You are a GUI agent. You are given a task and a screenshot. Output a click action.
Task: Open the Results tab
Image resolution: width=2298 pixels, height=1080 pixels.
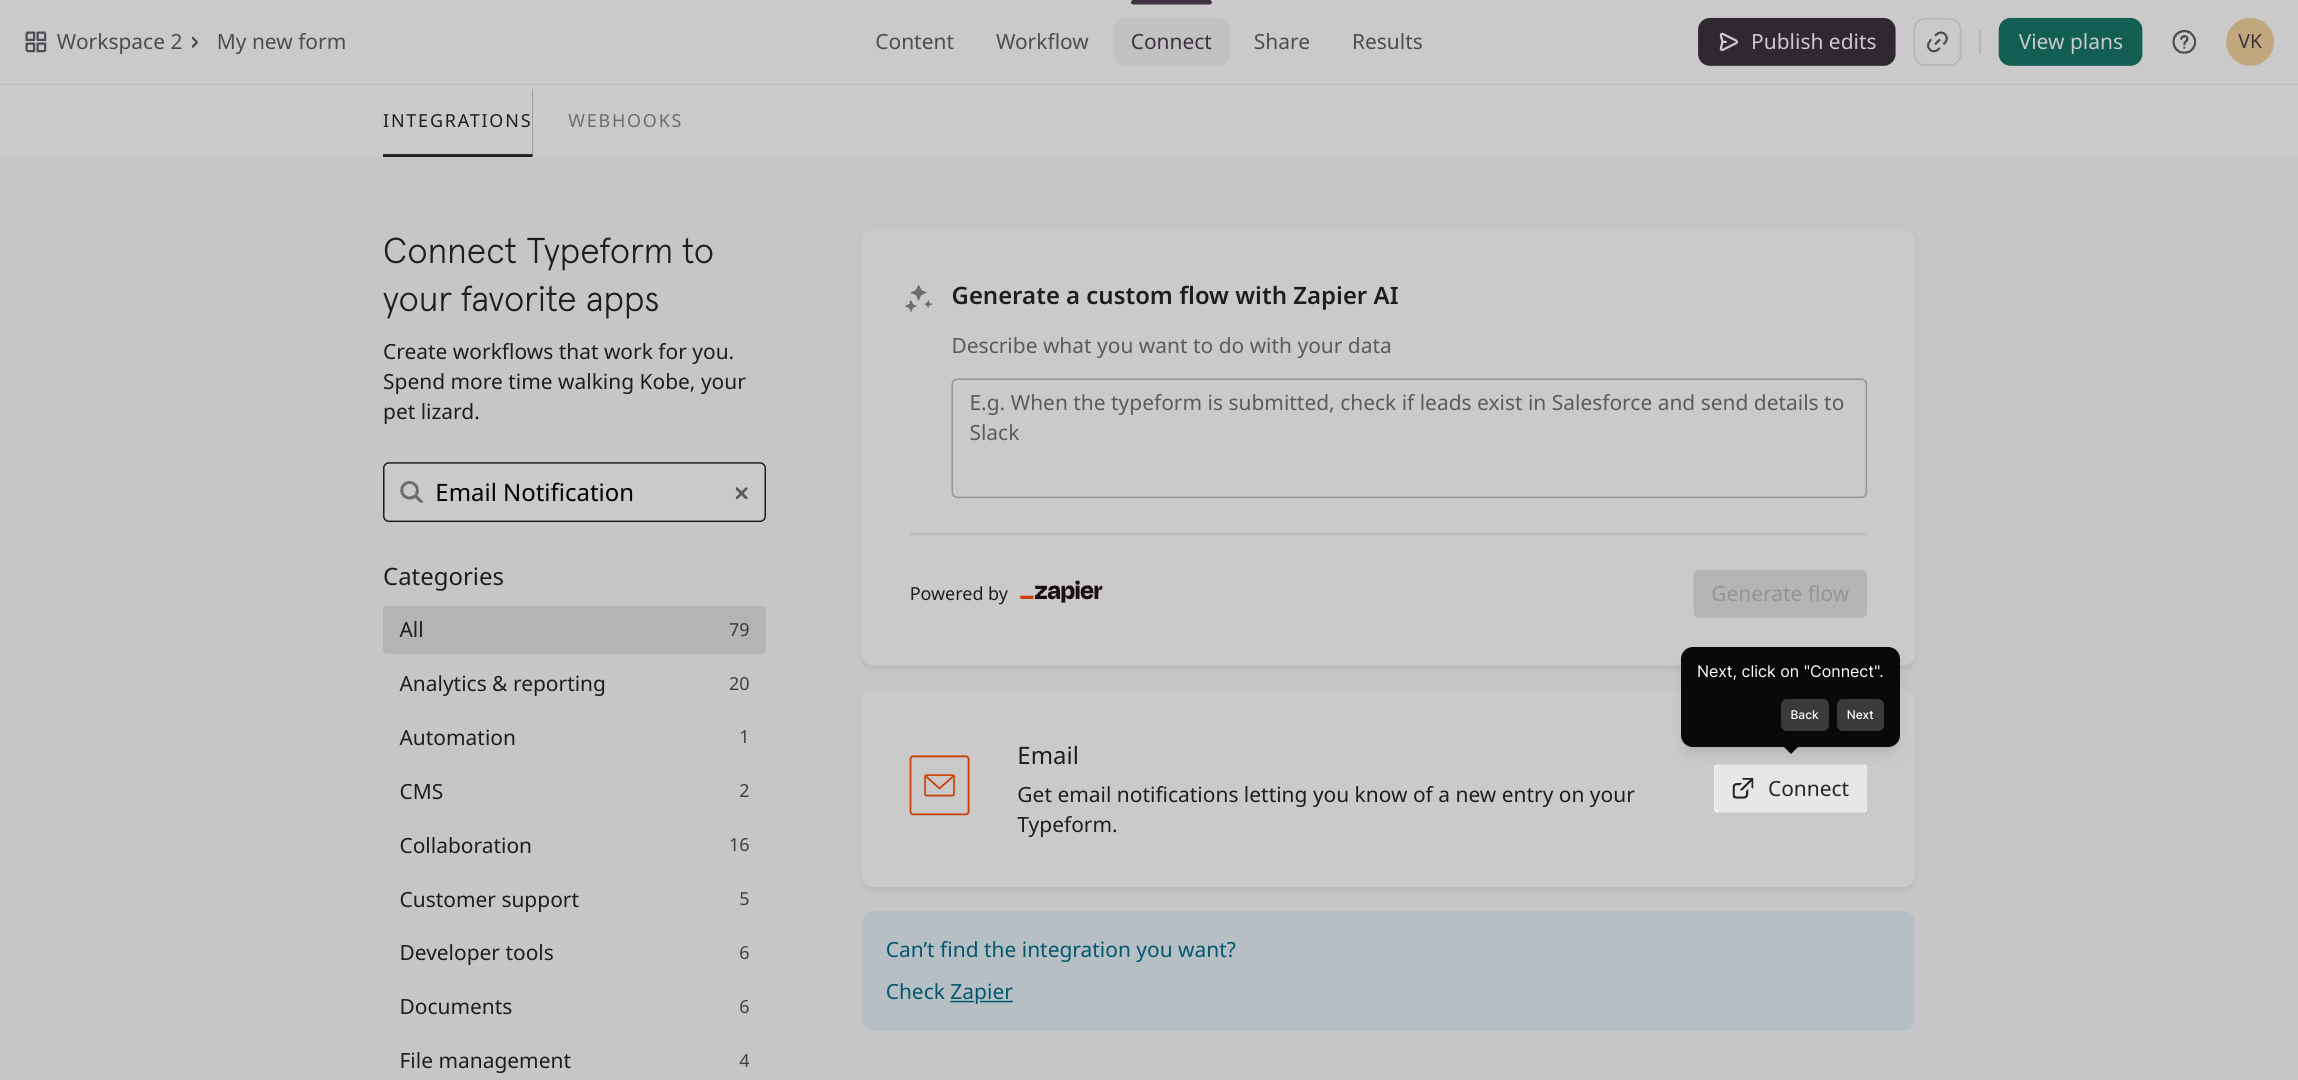[x=1387, y=42]
